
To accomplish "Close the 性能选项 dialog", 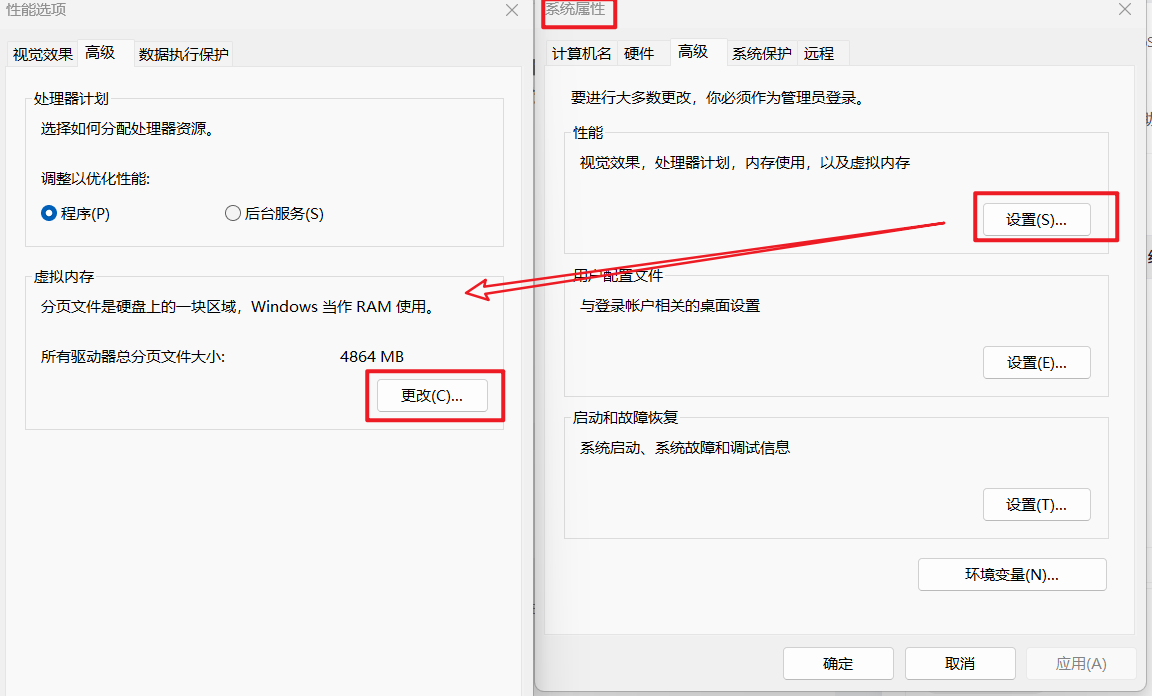I will click(512, 11).
